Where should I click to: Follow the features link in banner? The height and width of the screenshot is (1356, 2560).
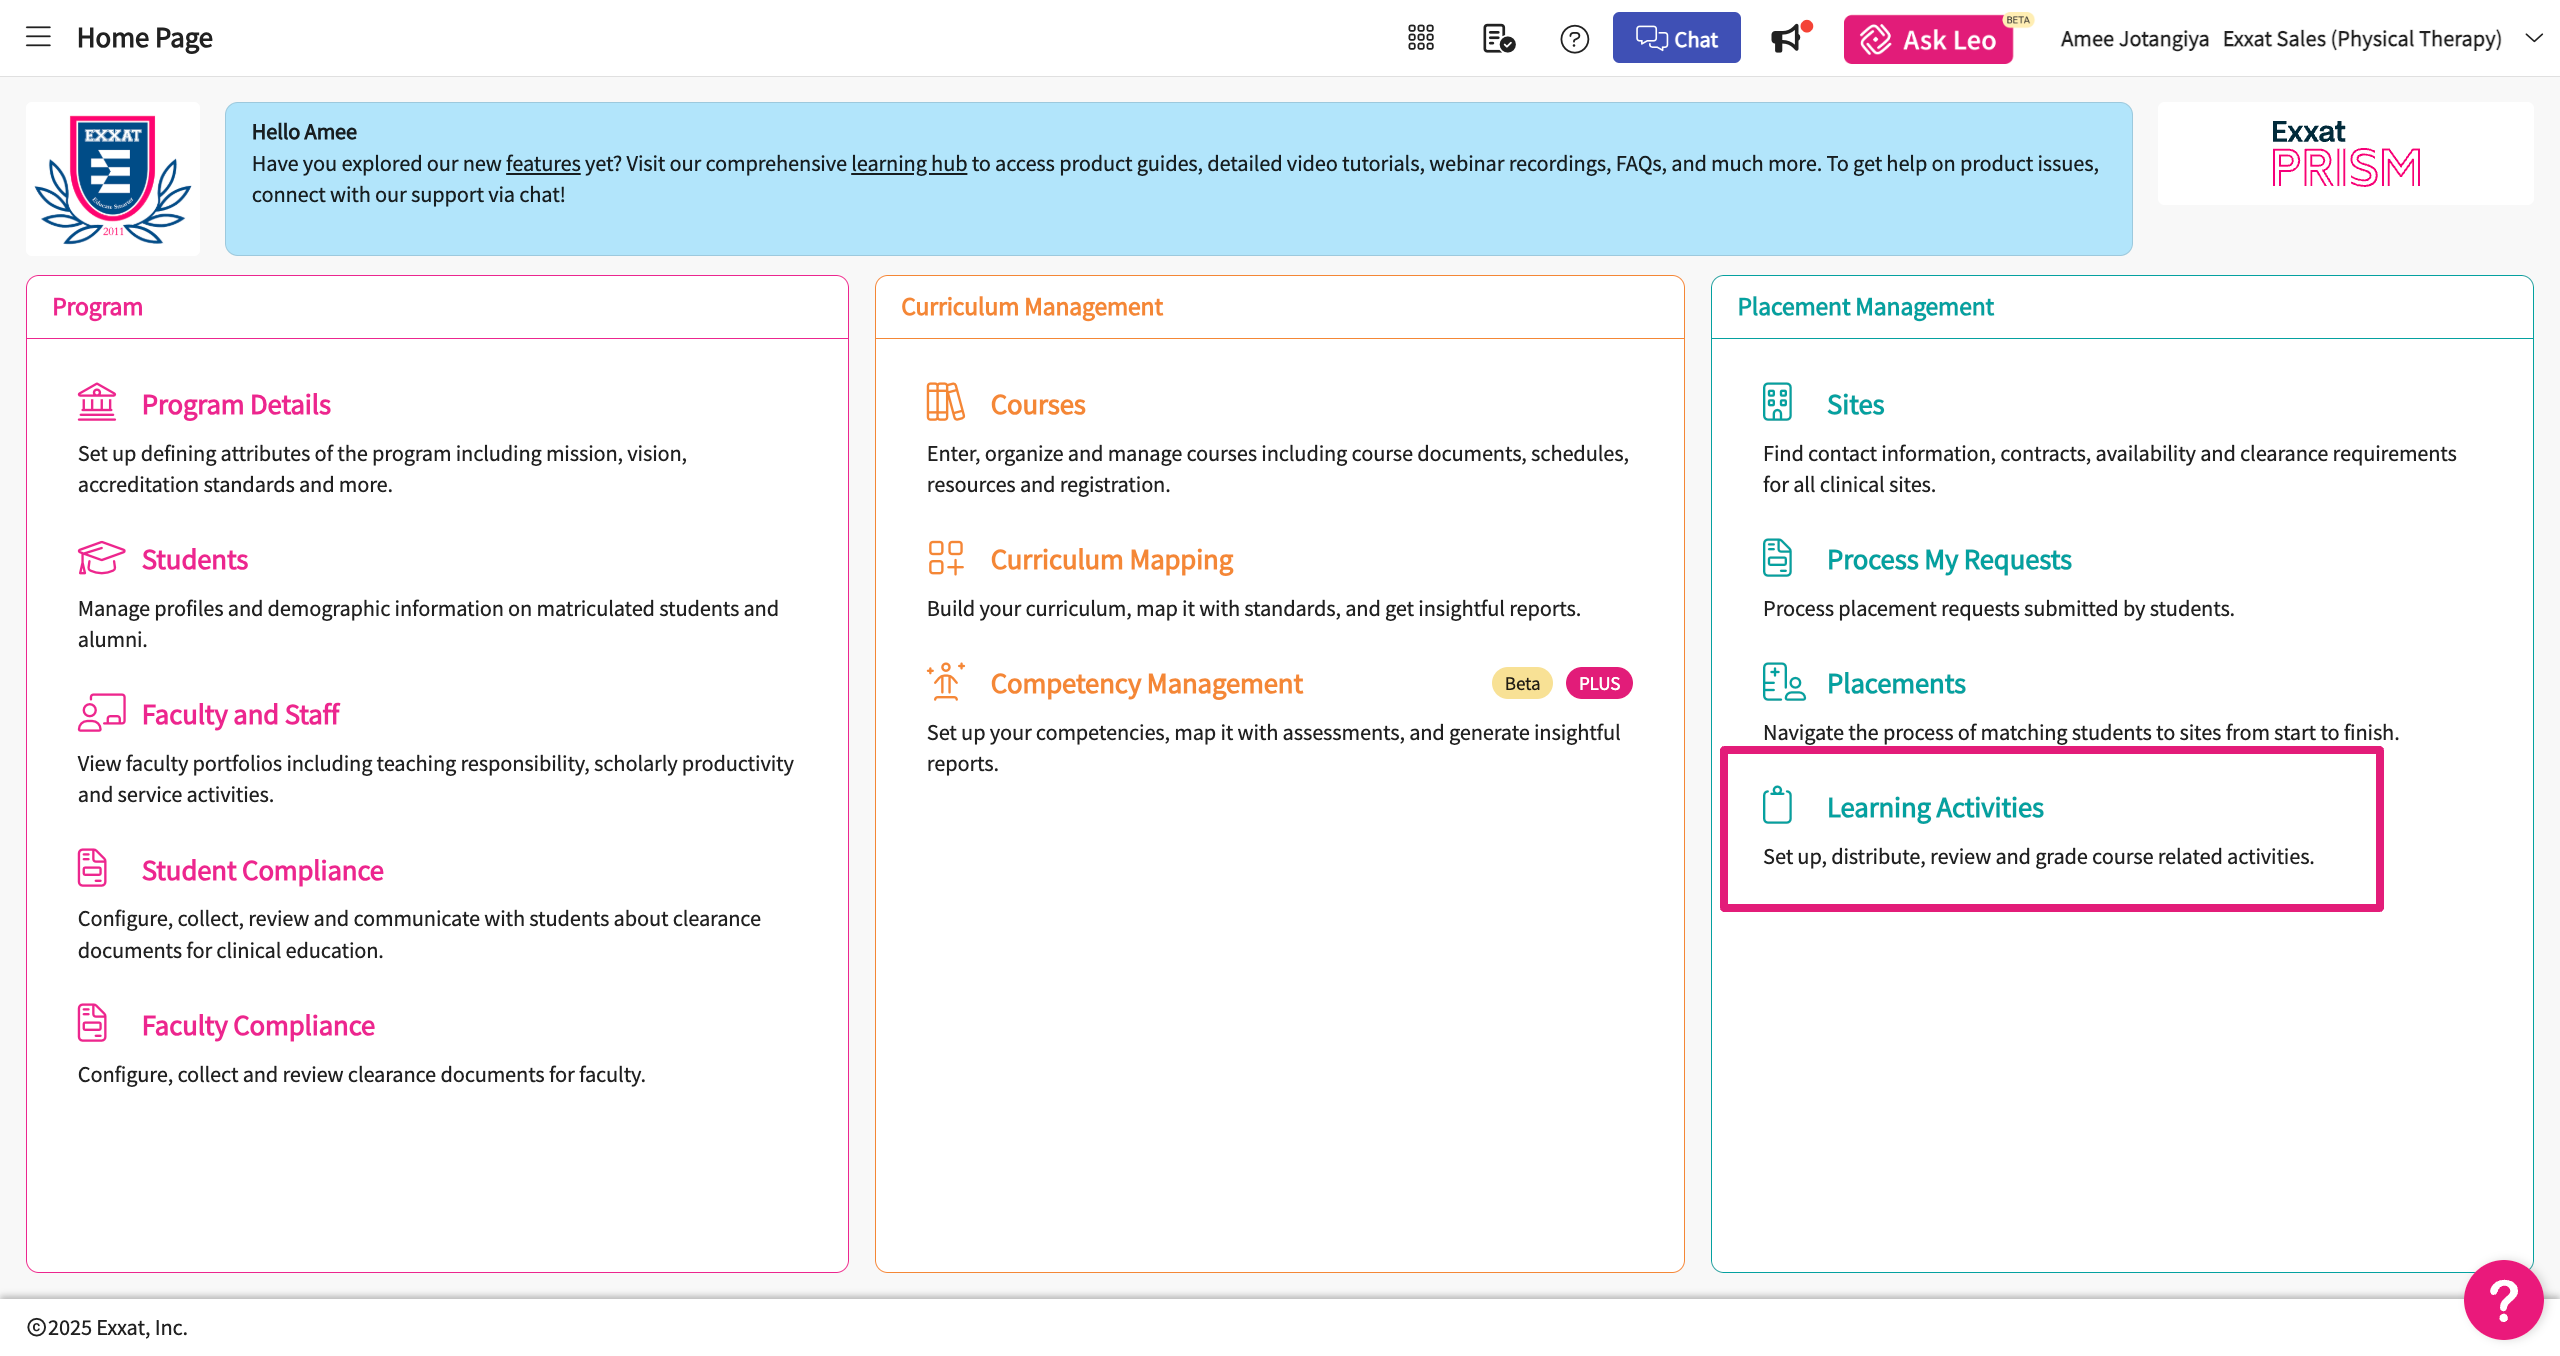click(x=543, y=163)
